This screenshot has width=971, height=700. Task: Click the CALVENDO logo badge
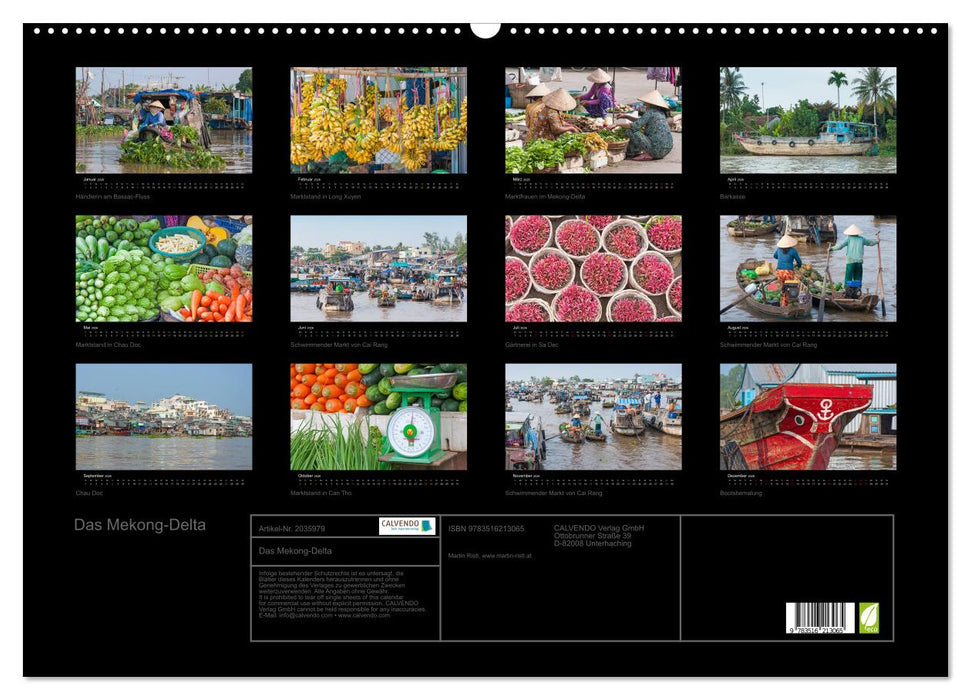407,526
